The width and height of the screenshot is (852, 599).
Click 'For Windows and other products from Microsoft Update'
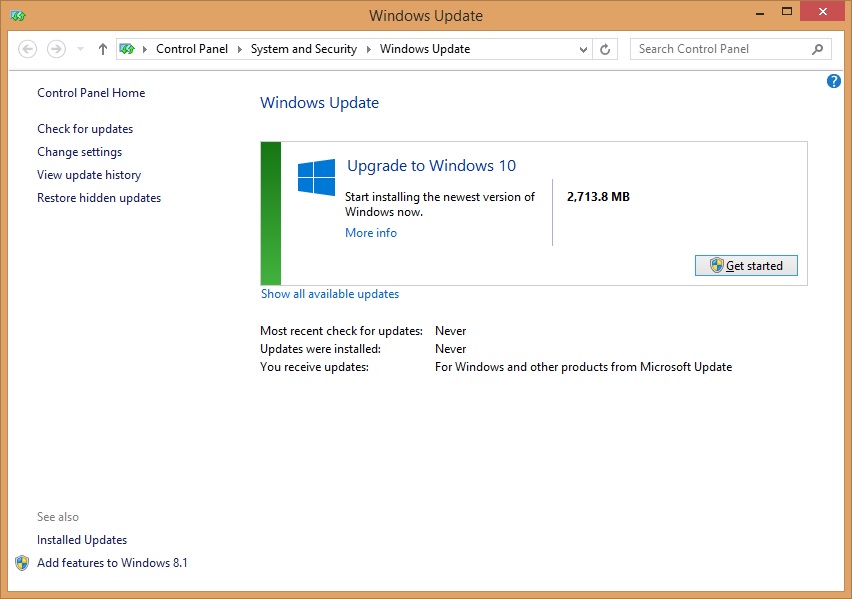[584, 367]
